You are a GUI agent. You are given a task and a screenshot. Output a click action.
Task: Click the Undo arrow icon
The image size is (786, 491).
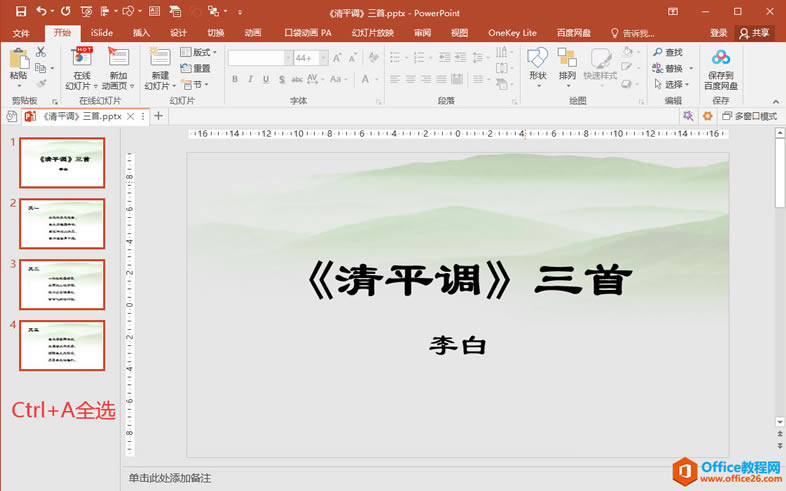pos(41,12)
